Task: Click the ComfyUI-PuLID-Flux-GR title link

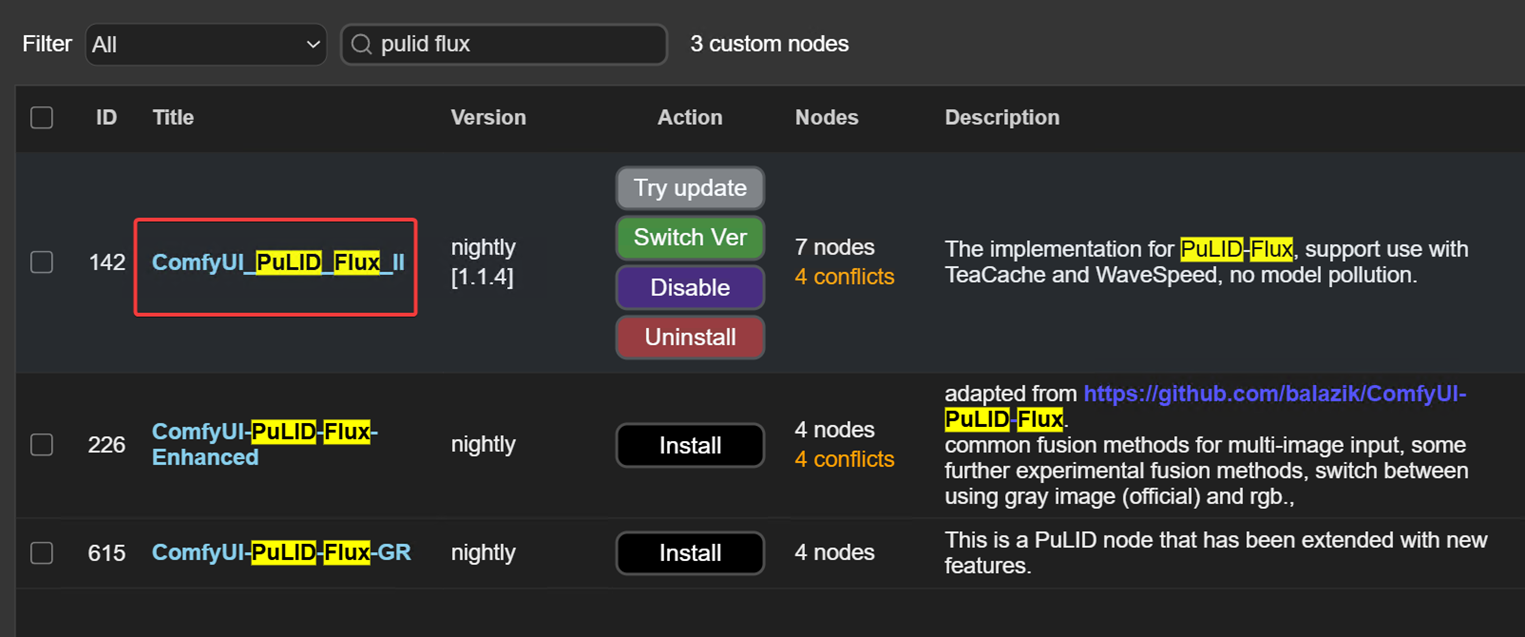Action: coord(281,552)
